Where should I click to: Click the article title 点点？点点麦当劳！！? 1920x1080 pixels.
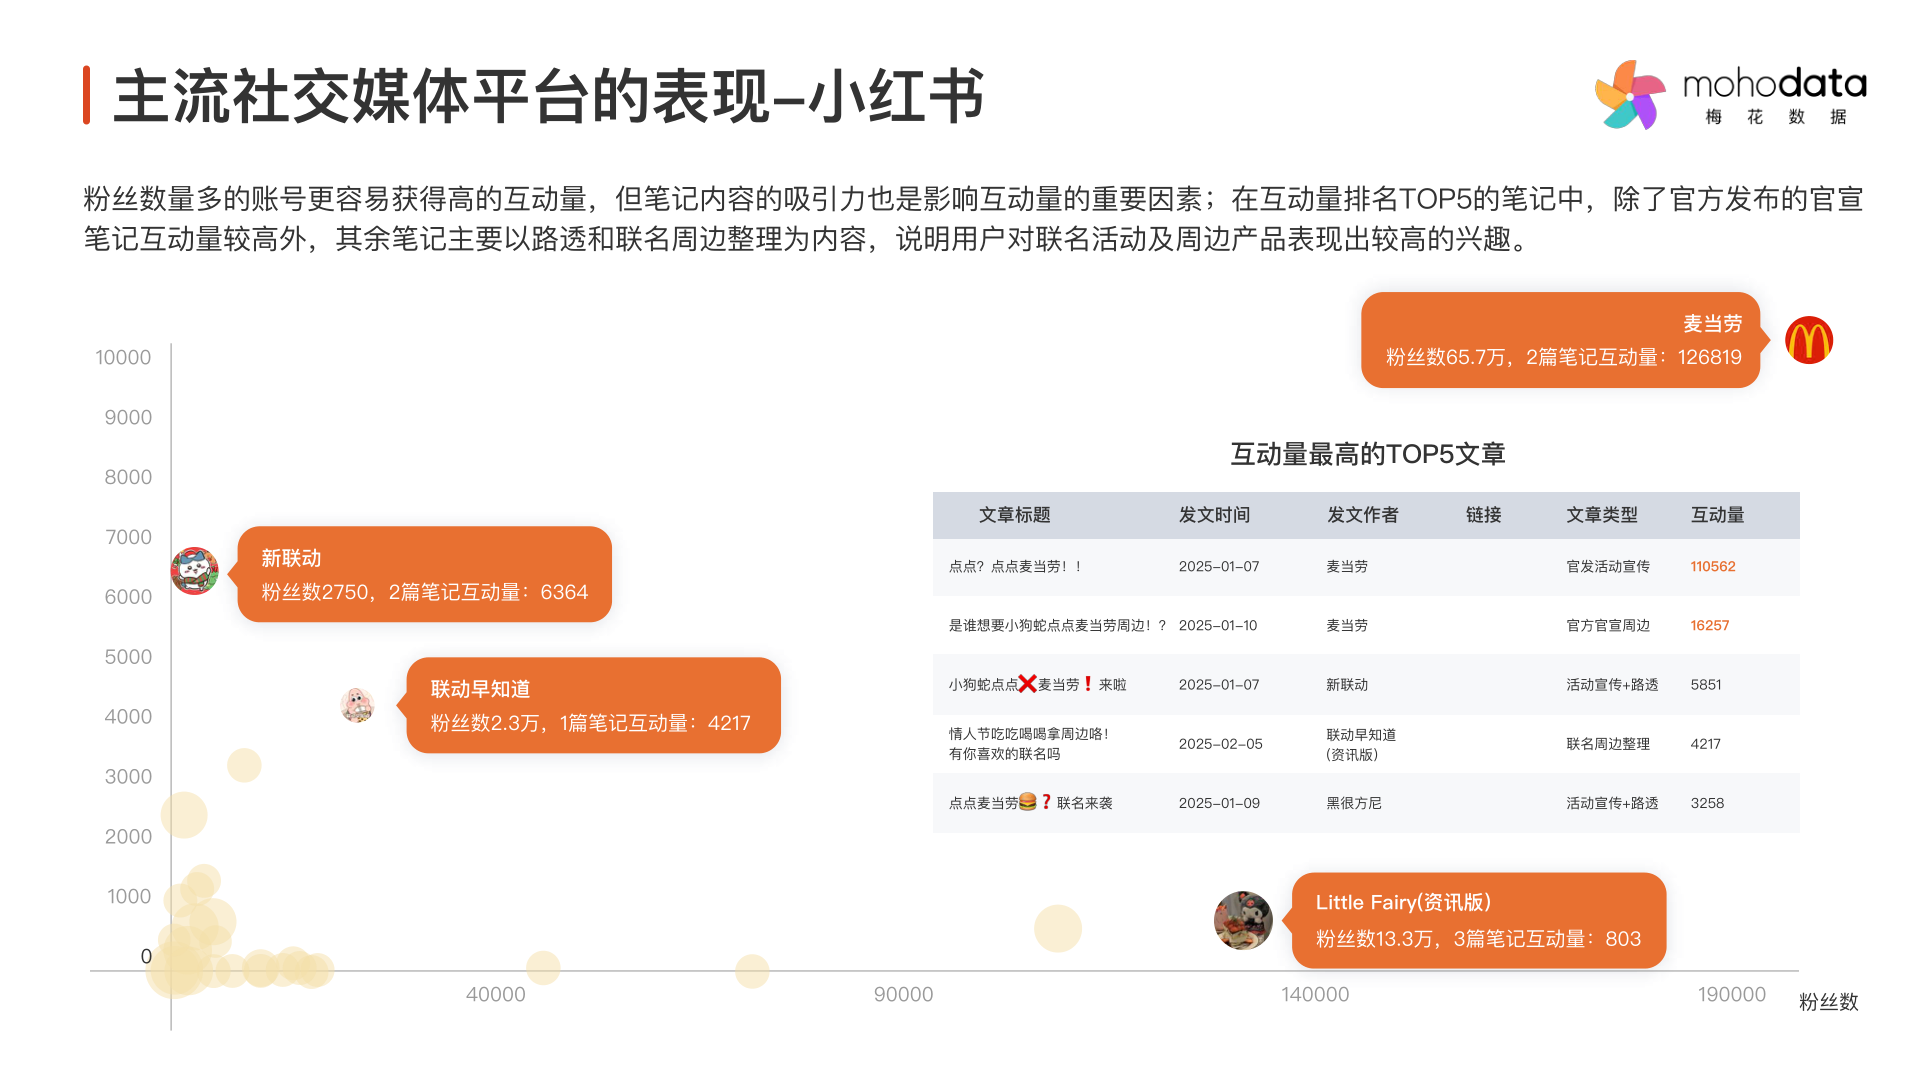pyautogui.click(x=1015, y=566)
